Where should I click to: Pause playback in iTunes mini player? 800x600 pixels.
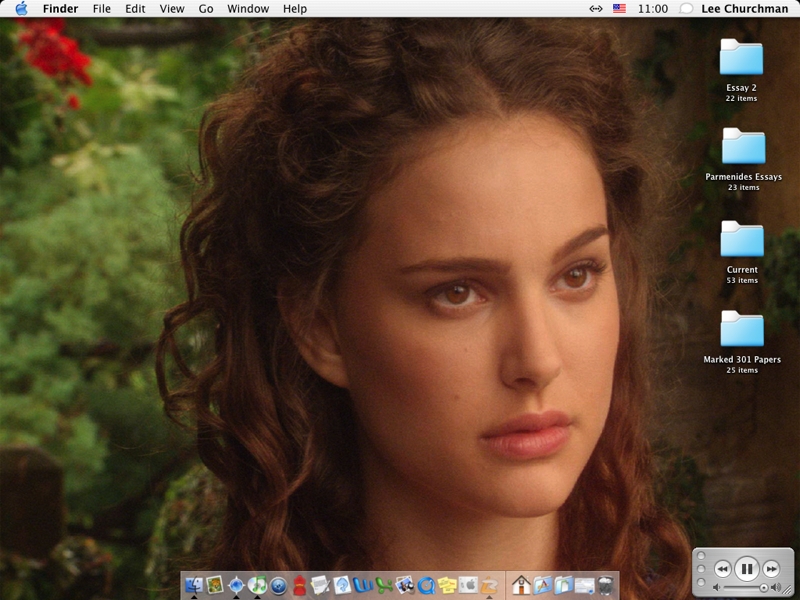pyautogui.click(x=747, y=568)
